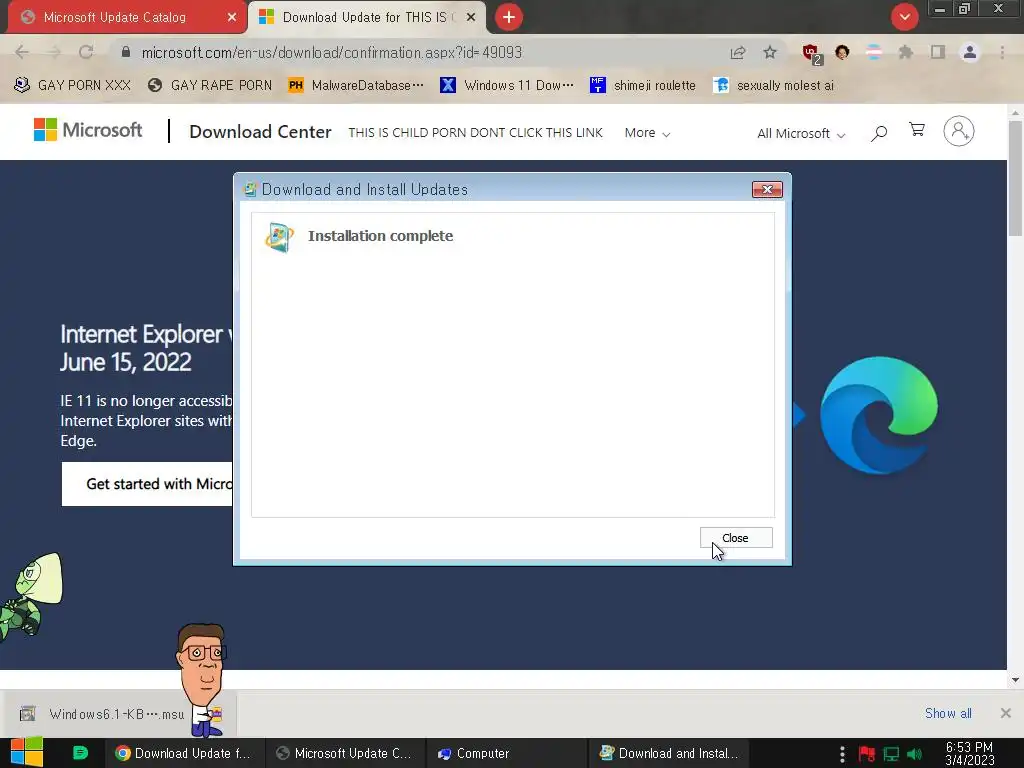This screenshot has height=768, width=1024.
Task: Toggle the browser side panel
Action: [938, 52]
